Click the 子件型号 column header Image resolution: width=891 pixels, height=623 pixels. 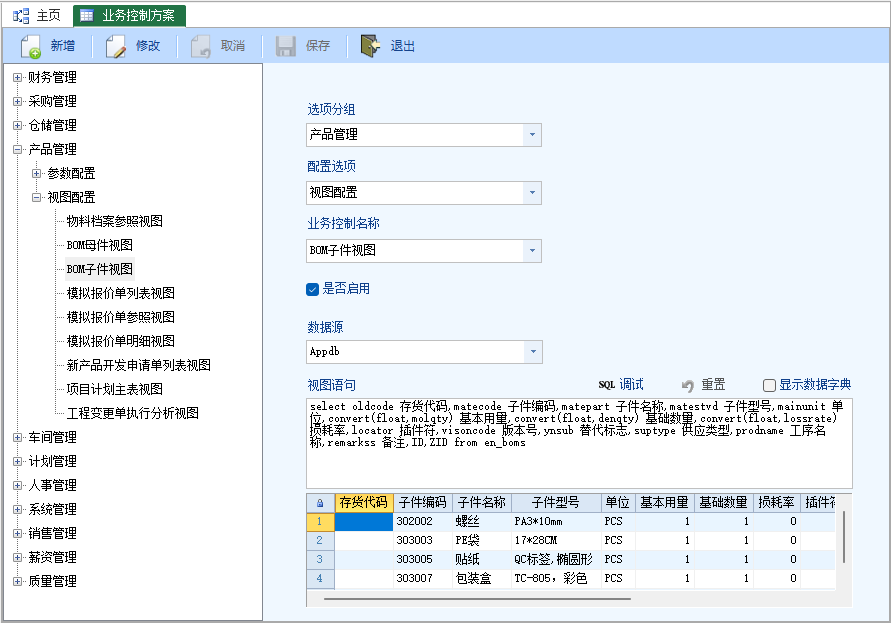coord(556,502)
